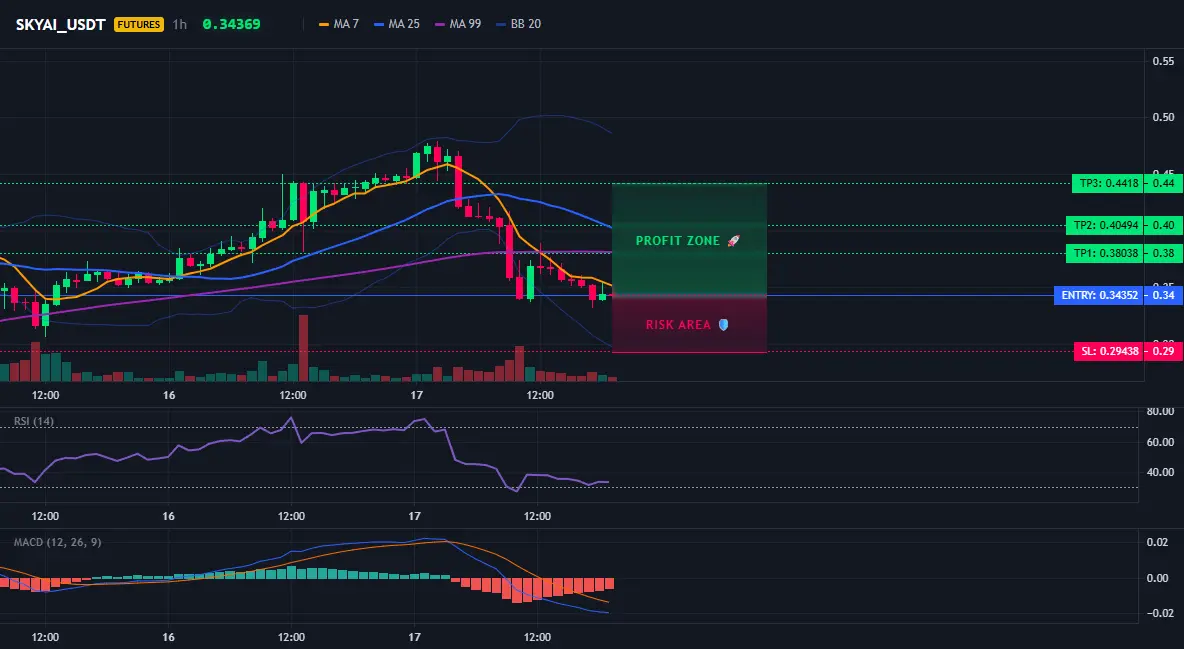1184x649 pixels.
Task: Click the PROFIT ZONE label
Action: pyautogui.click(x=677, y=241)
